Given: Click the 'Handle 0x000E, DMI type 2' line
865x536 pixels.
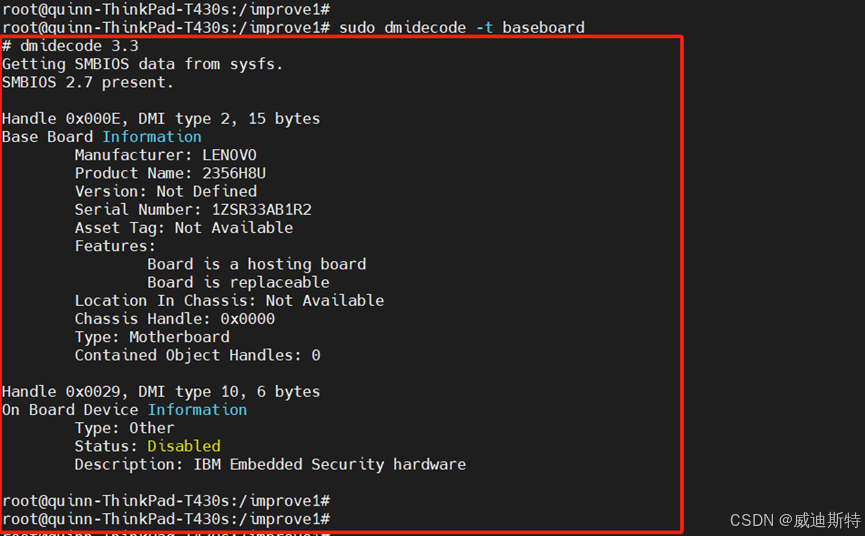Looking at the screenshot, I should click(x=161, y=119).
